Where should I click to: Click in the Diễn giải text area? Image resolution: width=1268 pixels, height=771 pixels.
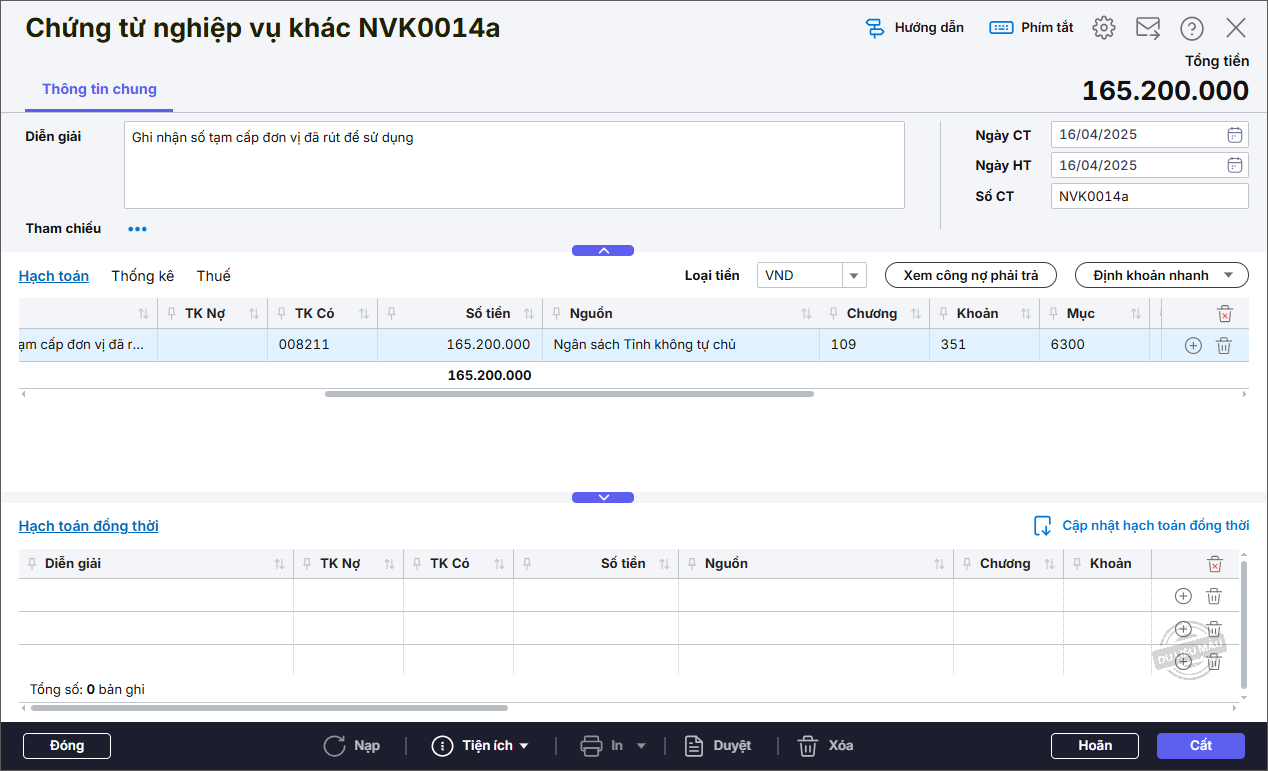tap(514, 165)
